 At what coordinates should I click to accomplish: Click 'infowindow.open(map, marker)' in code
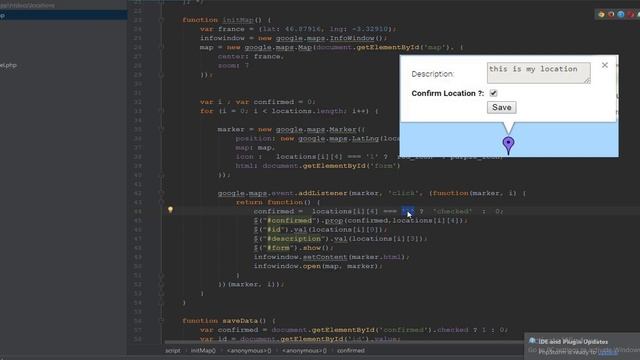click(x=318, y=266)
